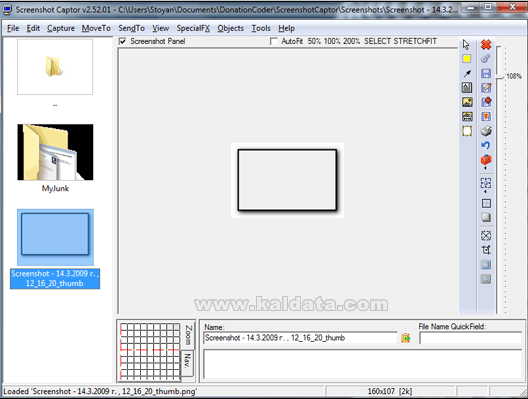The width and height of the screenshot is (528, 399).
Task: Open the Help menu
Action: coord(287,28)
